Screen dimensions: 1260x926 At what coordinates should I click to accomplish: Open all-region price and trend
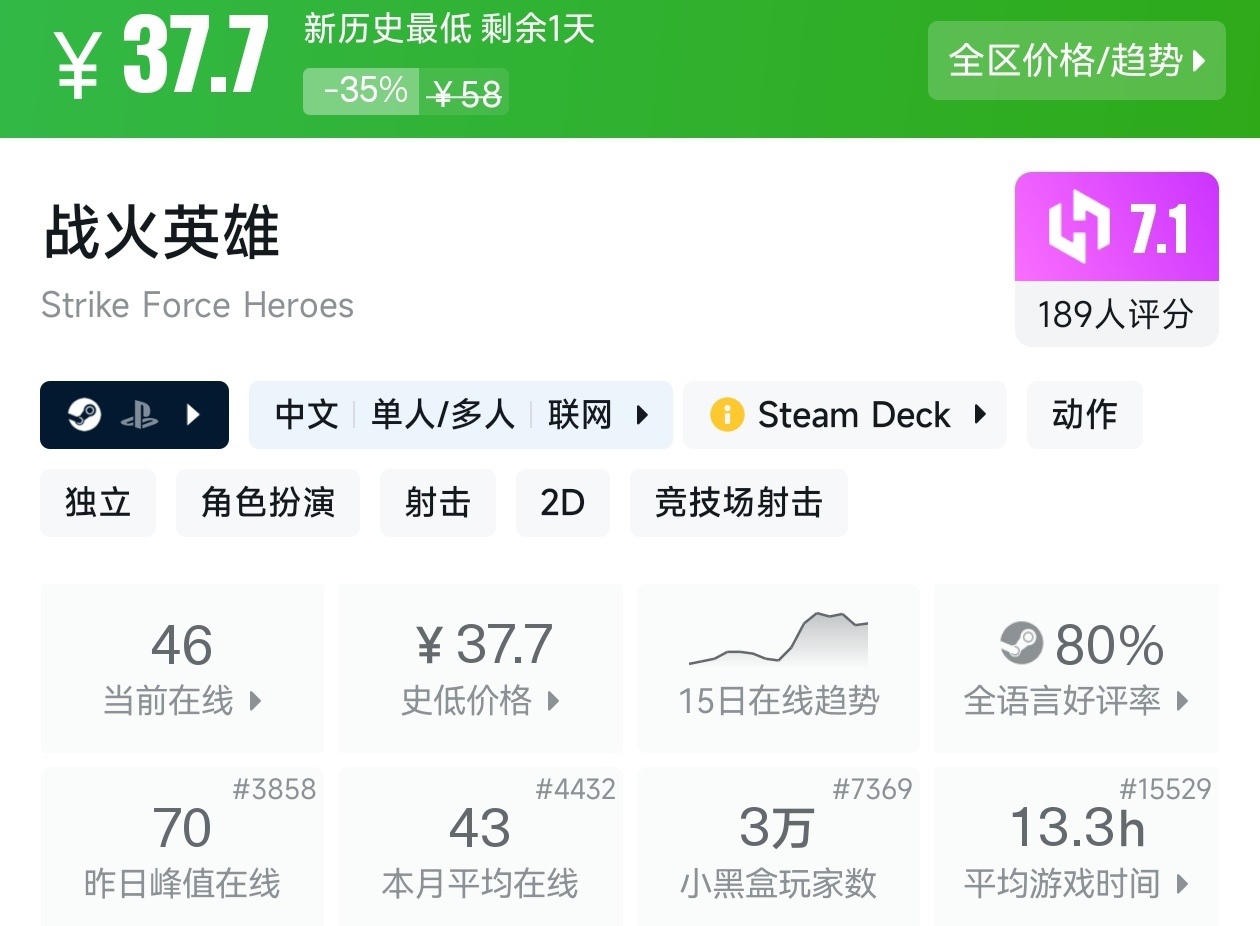(x=1076, y=61)
